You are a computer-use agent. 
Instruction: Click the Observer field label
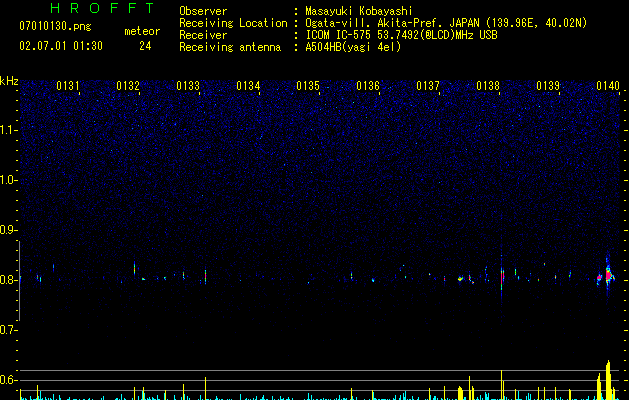tap(203, 11)
